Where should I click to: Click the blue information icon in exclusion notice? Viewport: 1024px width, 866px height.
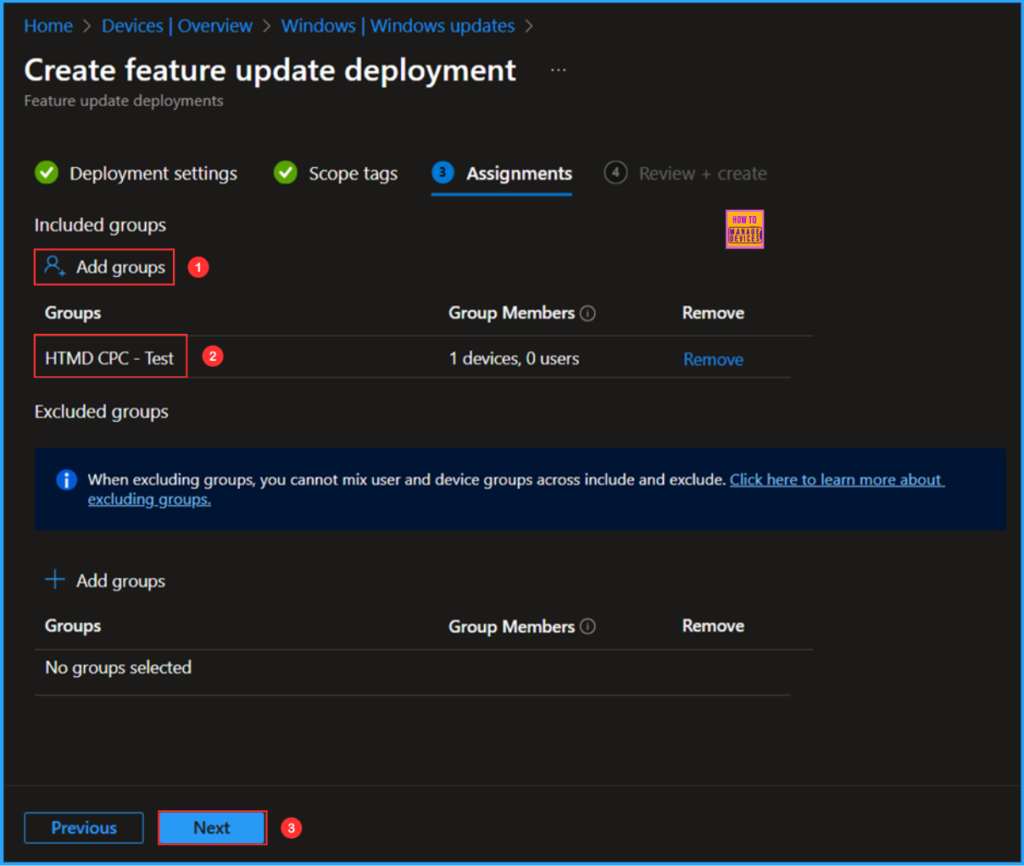pos(66,480)
